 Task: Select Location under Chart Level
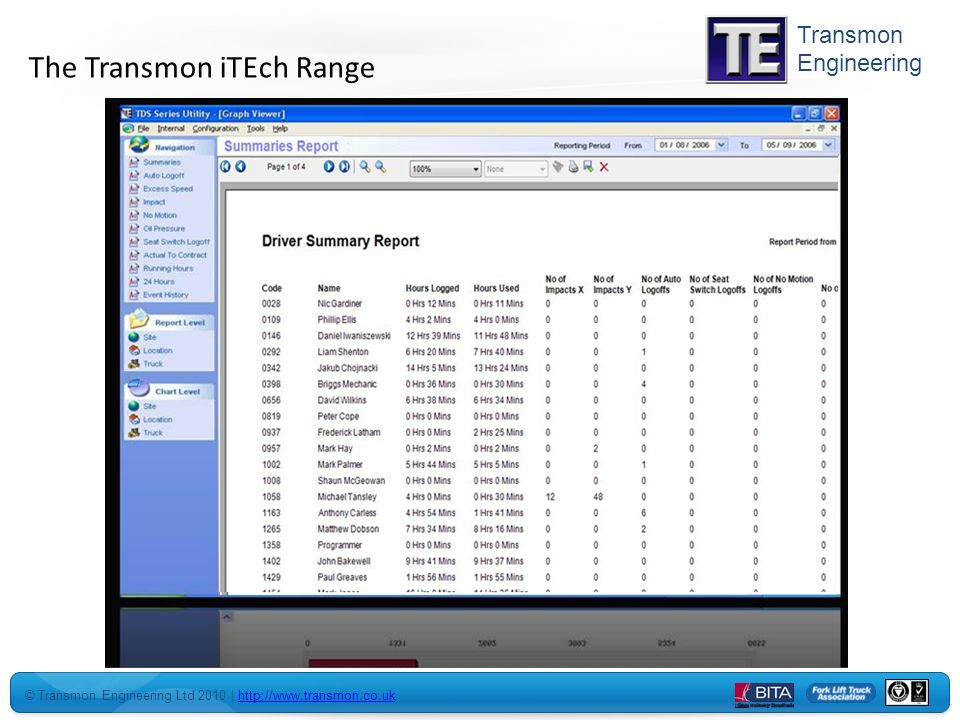click(157, 419)
